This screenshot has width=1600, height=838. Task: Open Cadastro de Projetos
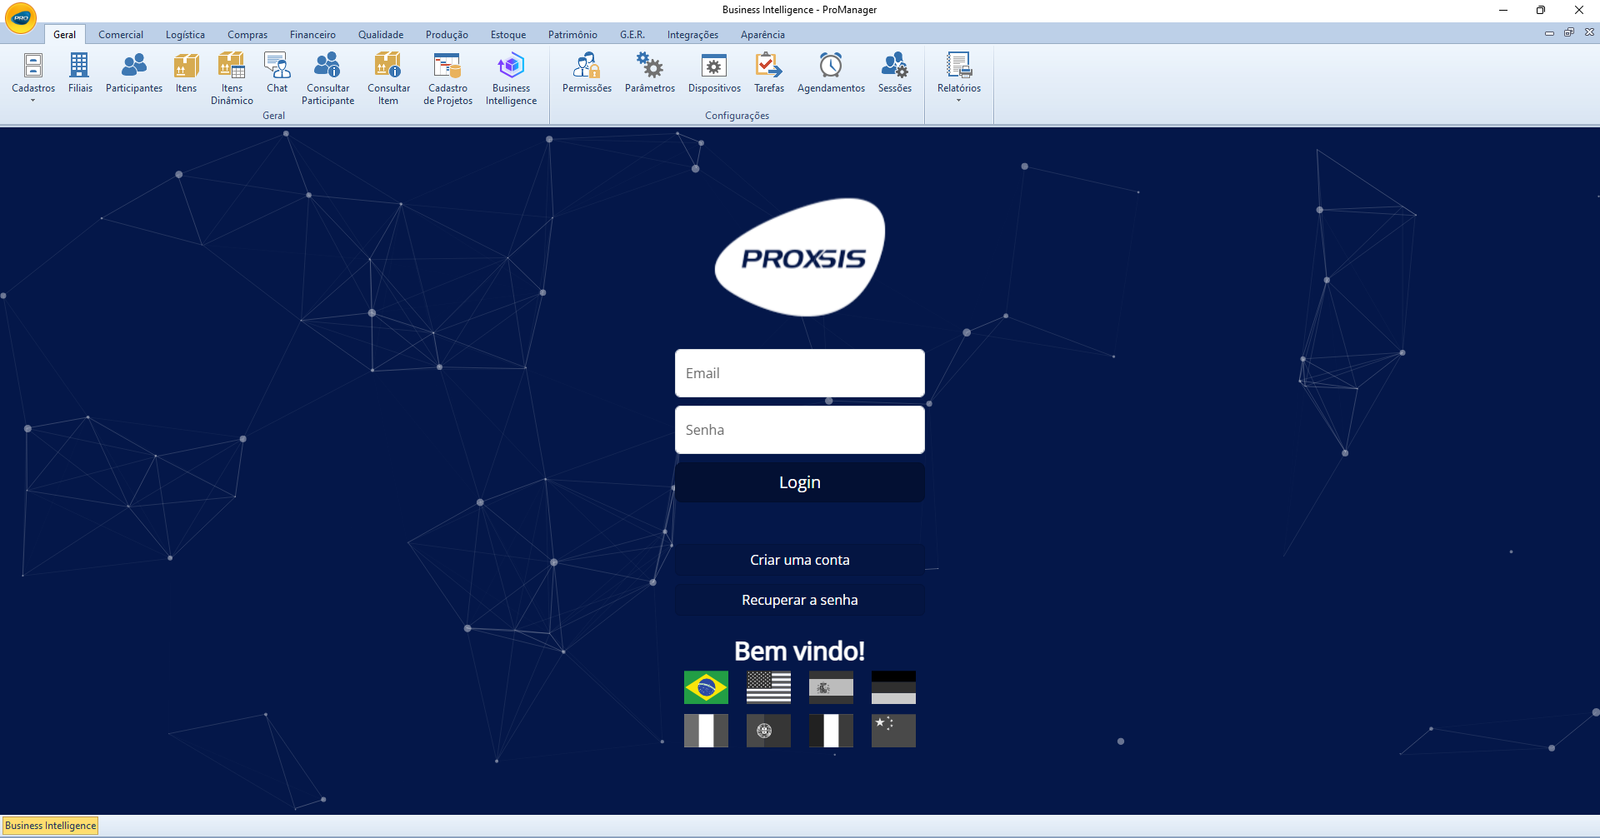(x=448, y=79)
